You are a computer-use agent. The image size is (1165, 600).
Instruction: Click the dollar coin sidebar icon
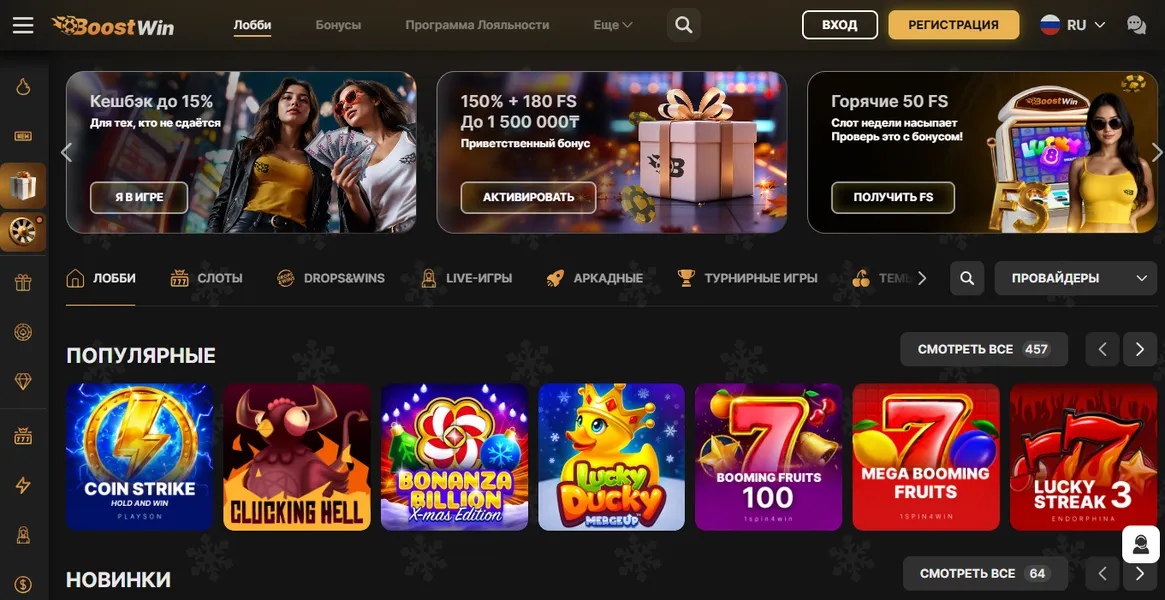coord(23,585)
